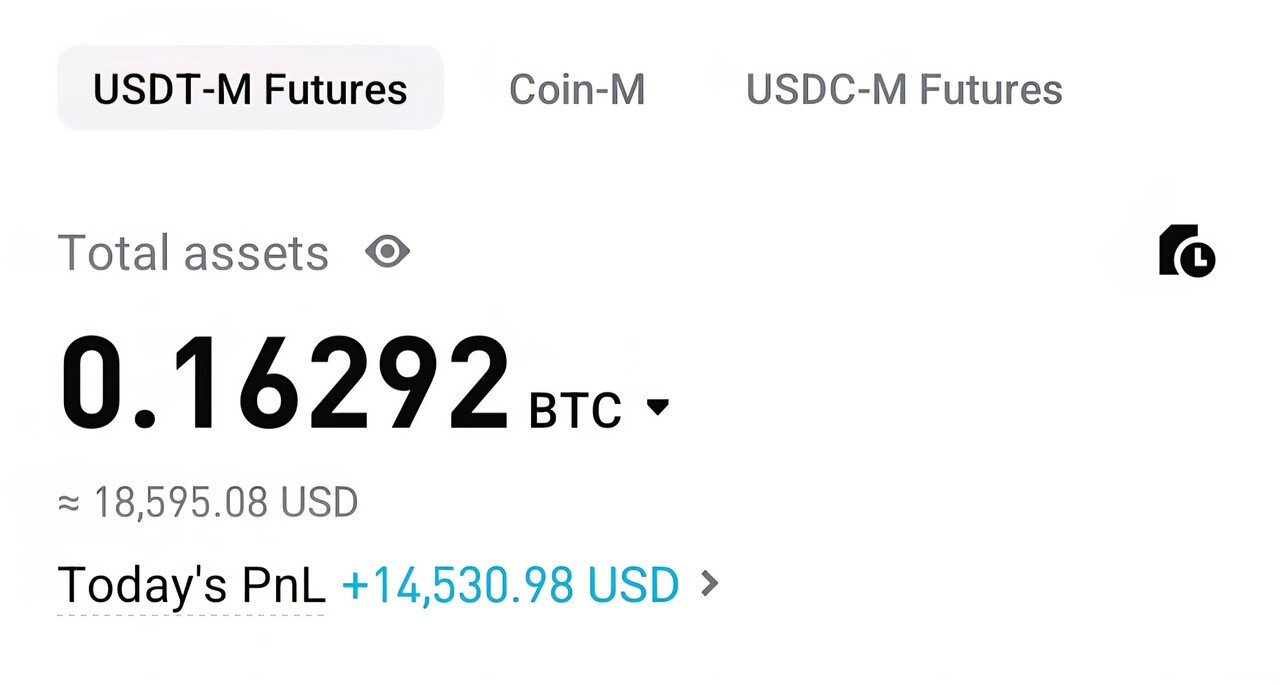
Task: Click the USD text after +14,530.98
Action: coord(634,585)
